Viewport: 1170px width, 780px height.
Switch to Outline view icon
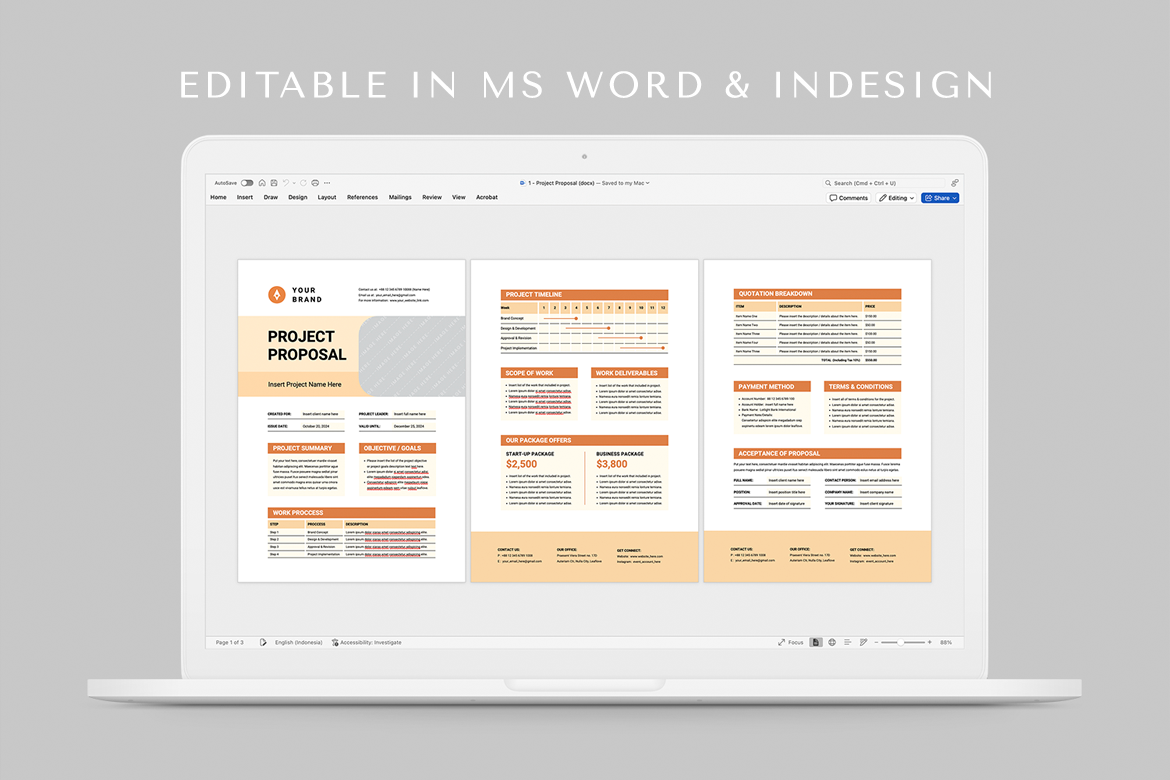click(847, 642)
